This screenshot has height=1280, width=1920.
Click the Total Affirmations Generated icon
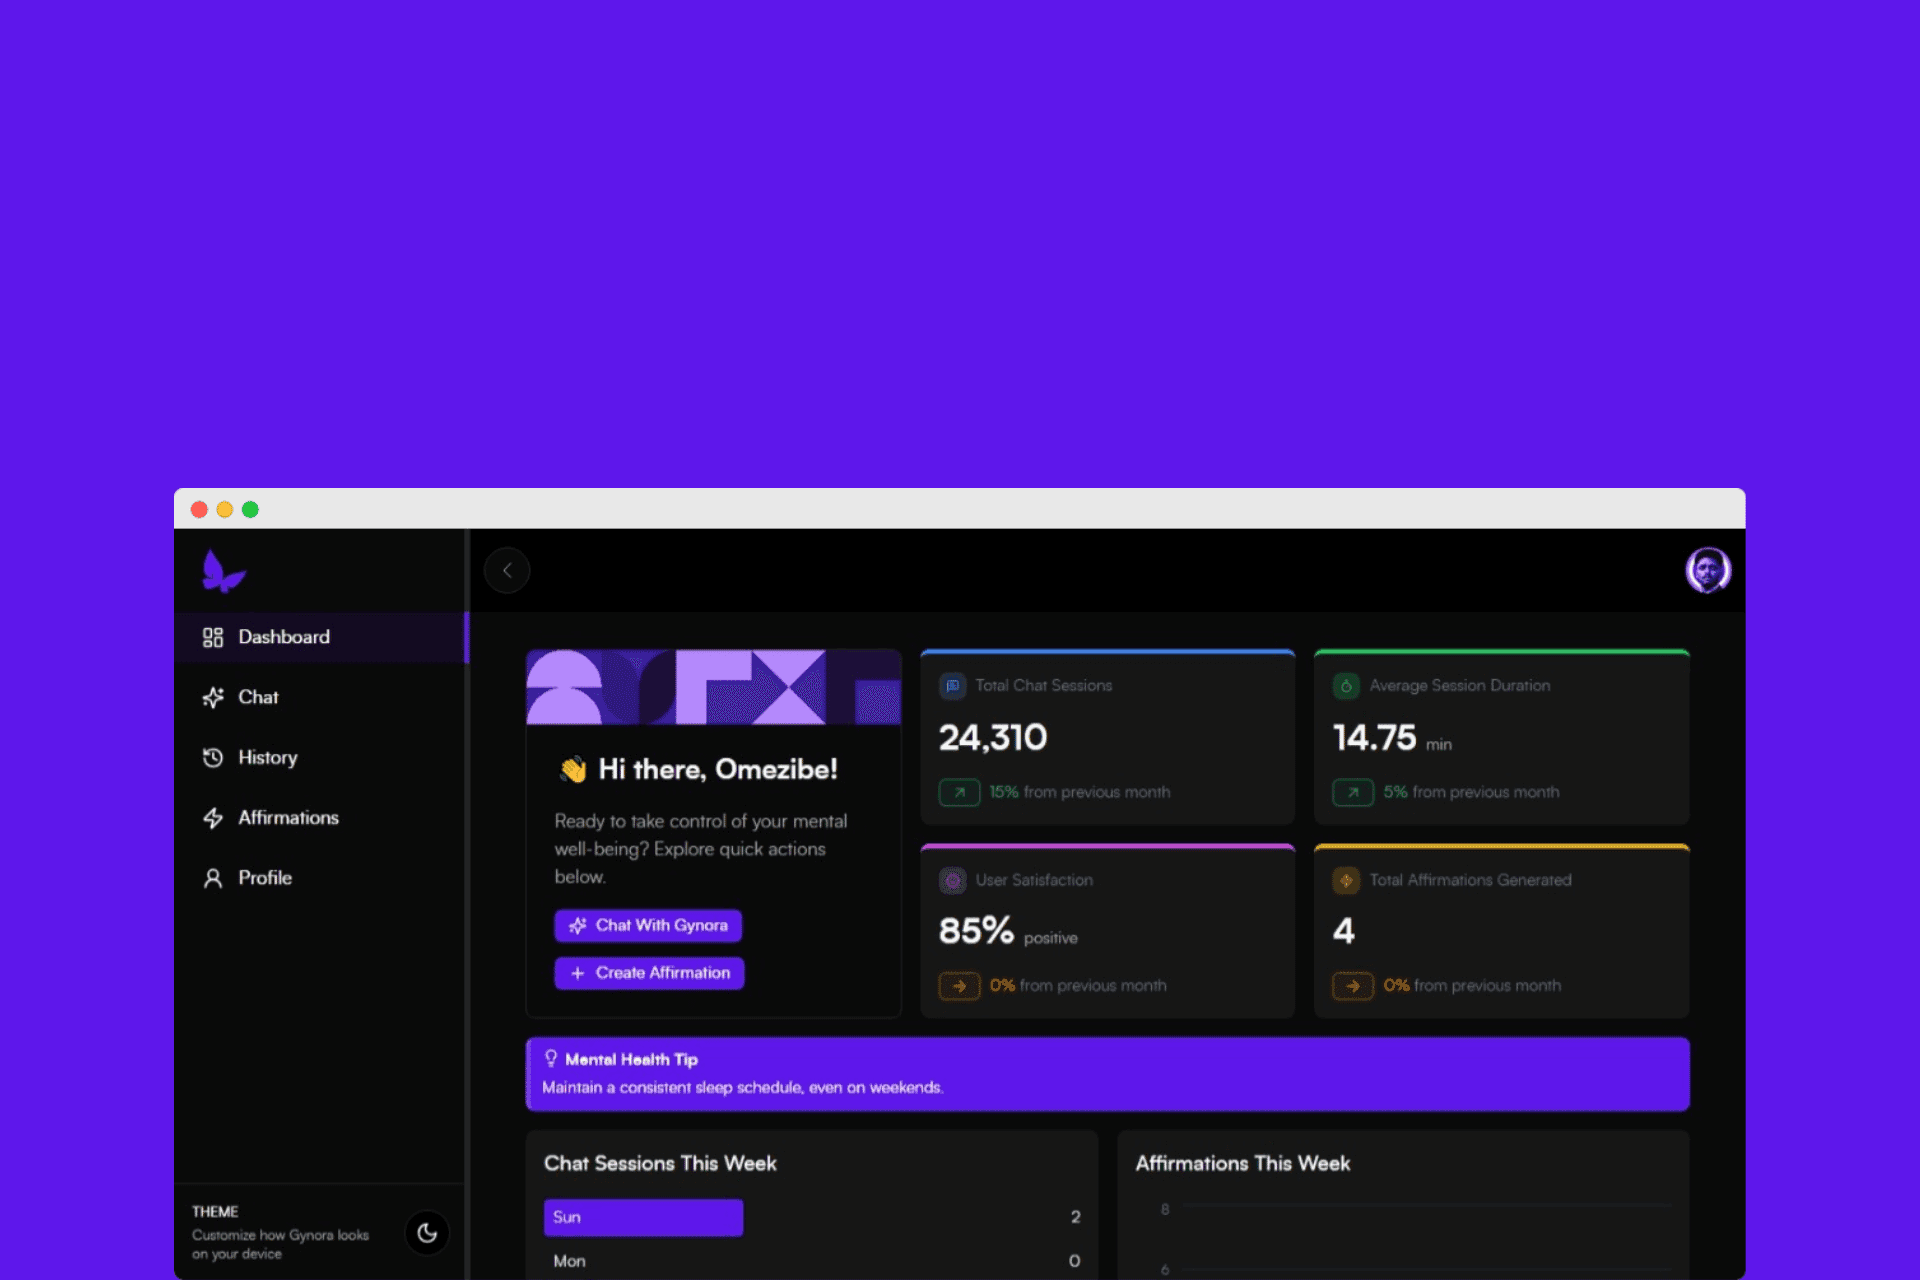pos(1346,881)
